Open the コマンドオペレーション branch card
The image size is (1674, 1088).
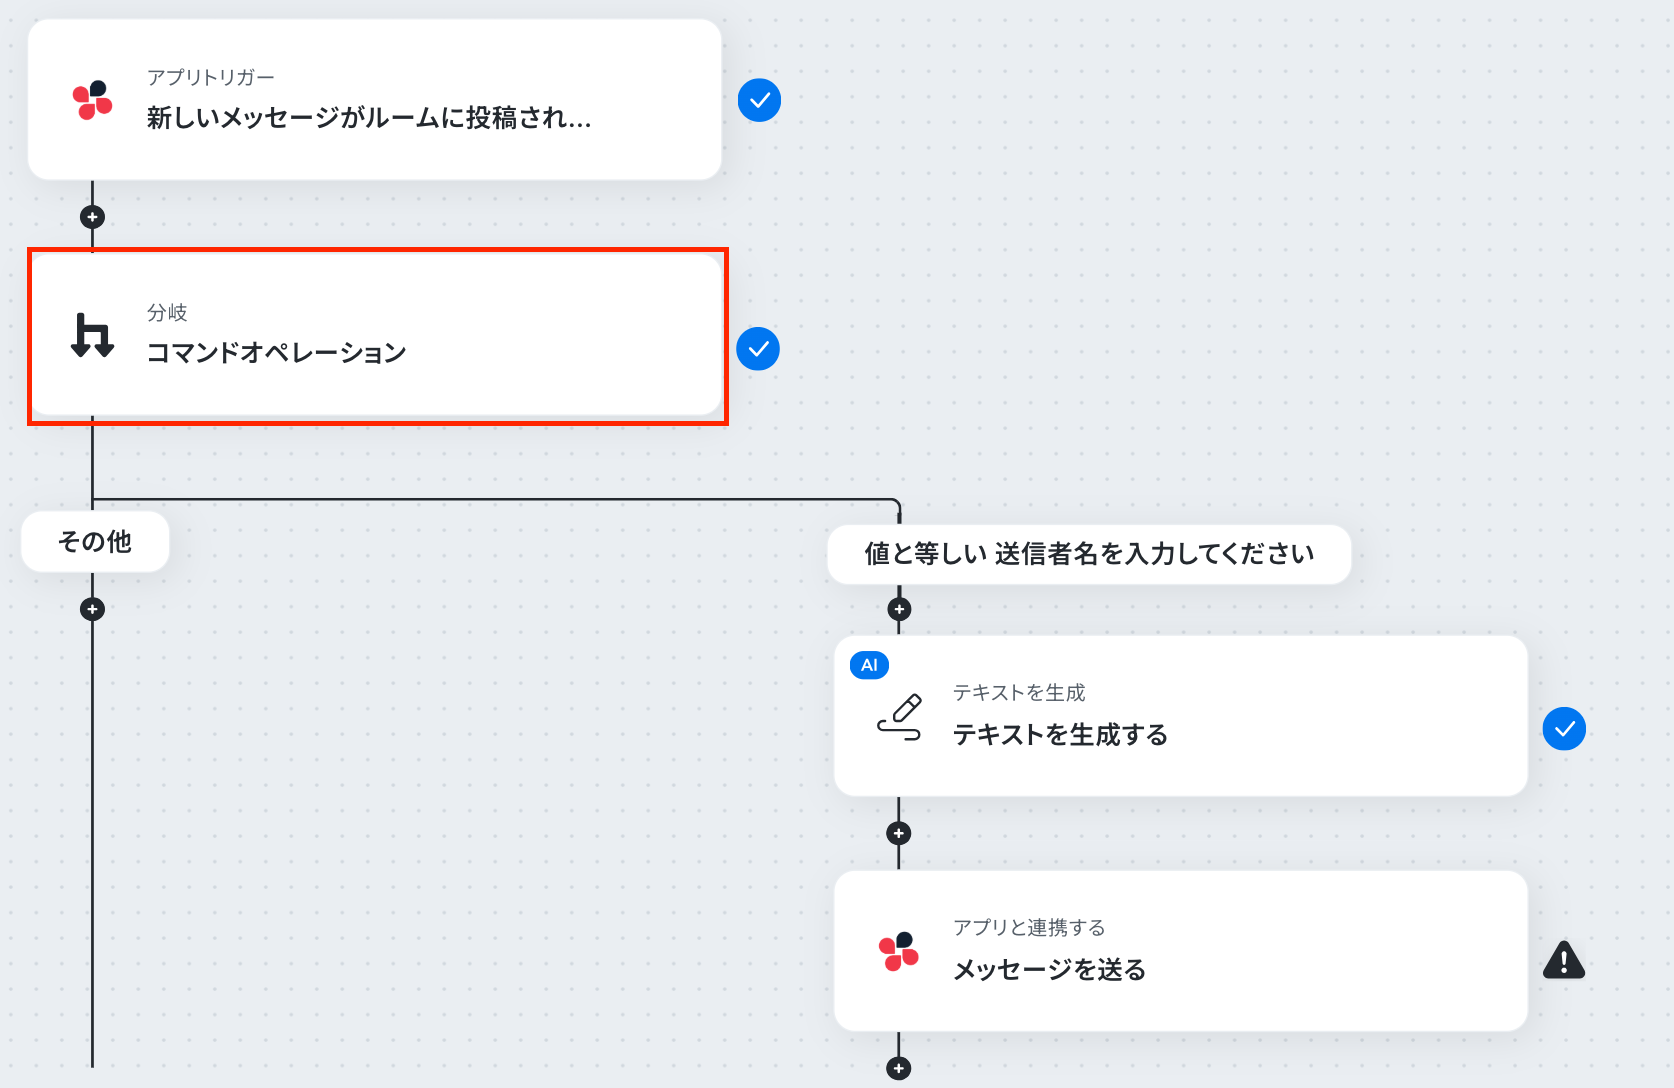tap(377, 335)
